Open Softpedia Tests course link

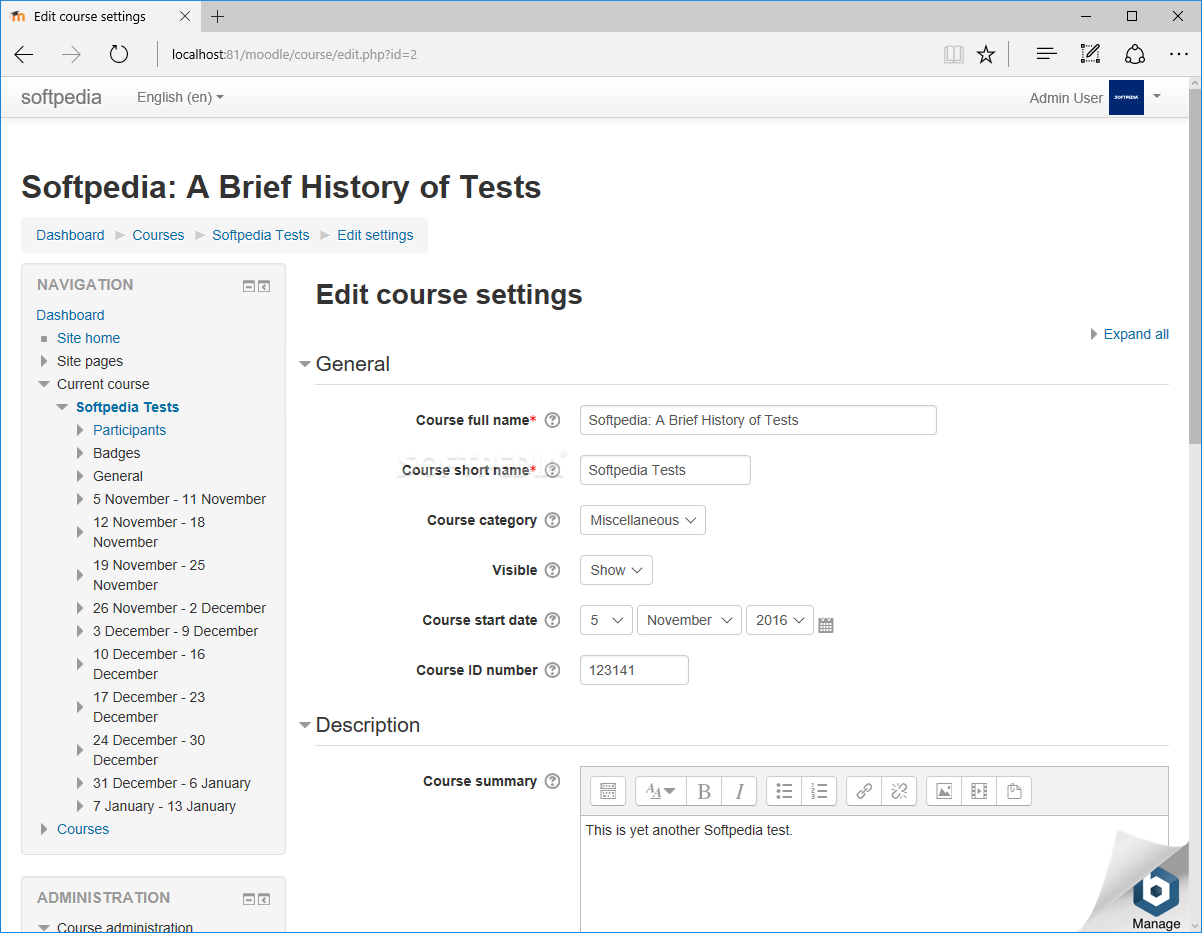(127, 407)
